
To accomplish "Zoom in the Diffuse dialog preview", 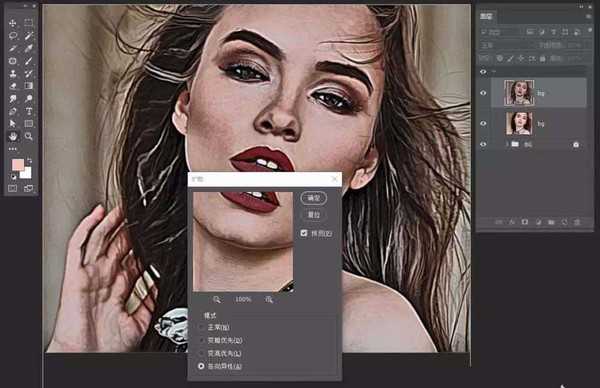I will [269, 299].
